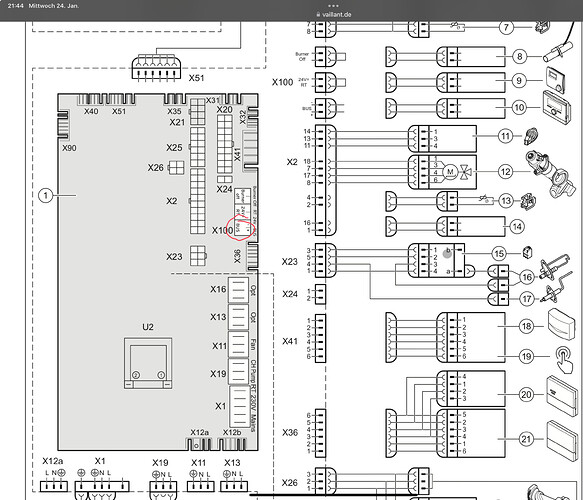The image size is (583, 500).
Task: Tap the circled 20 controller callout
Action: pos(526,394)
